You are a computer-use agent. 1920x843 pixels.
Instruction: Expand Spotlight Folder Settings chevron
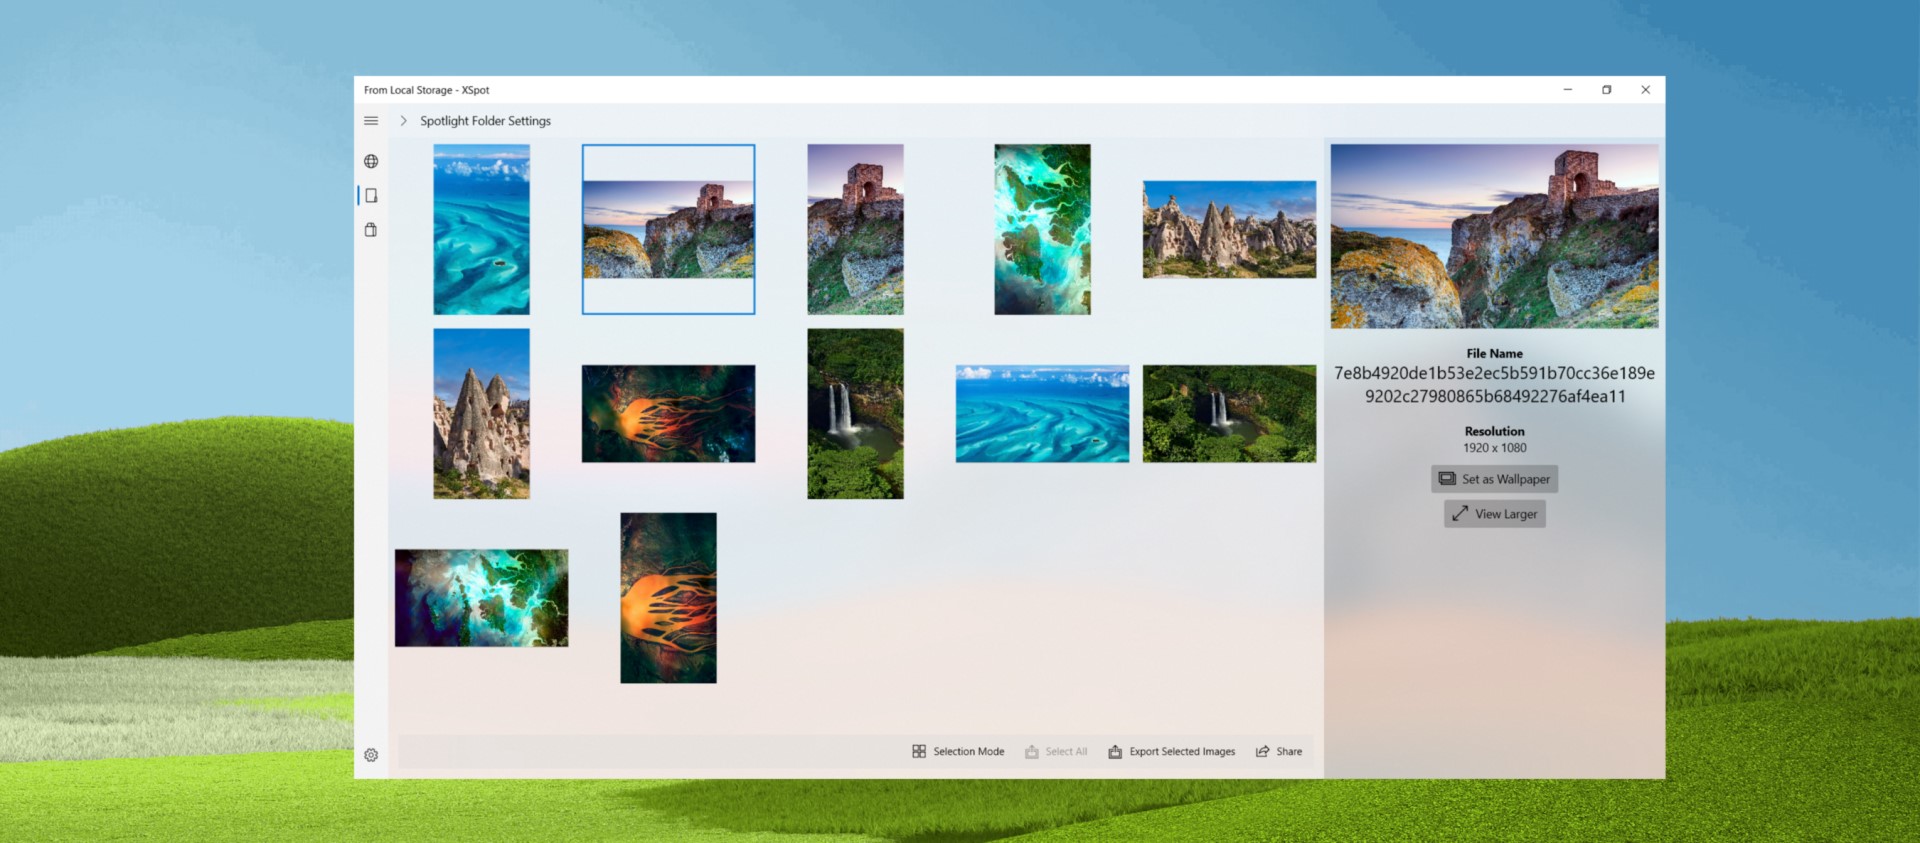point(403,121)
